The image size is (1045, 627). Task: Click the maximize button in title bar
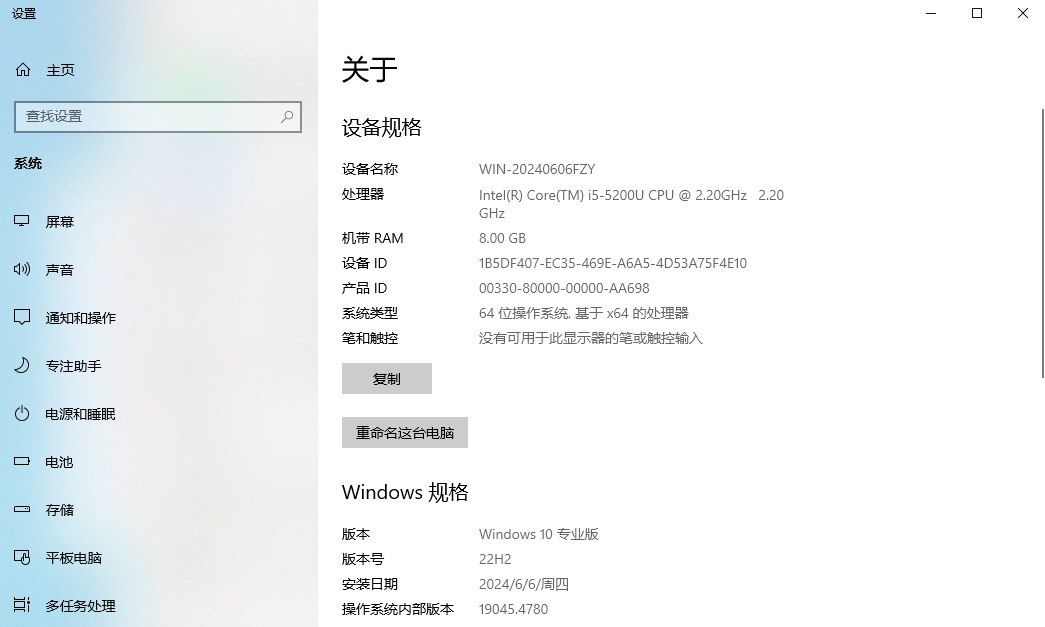976,13
